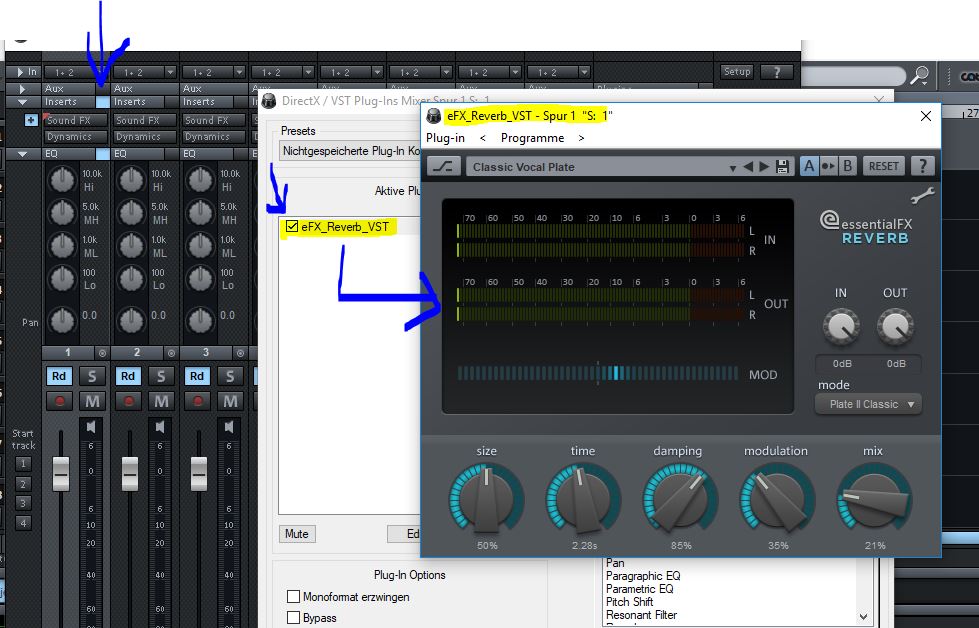Image resolution: width=979 pixels, height=628 pixels.
Task: Expand the In row in mixer
Action: [21, 72]
